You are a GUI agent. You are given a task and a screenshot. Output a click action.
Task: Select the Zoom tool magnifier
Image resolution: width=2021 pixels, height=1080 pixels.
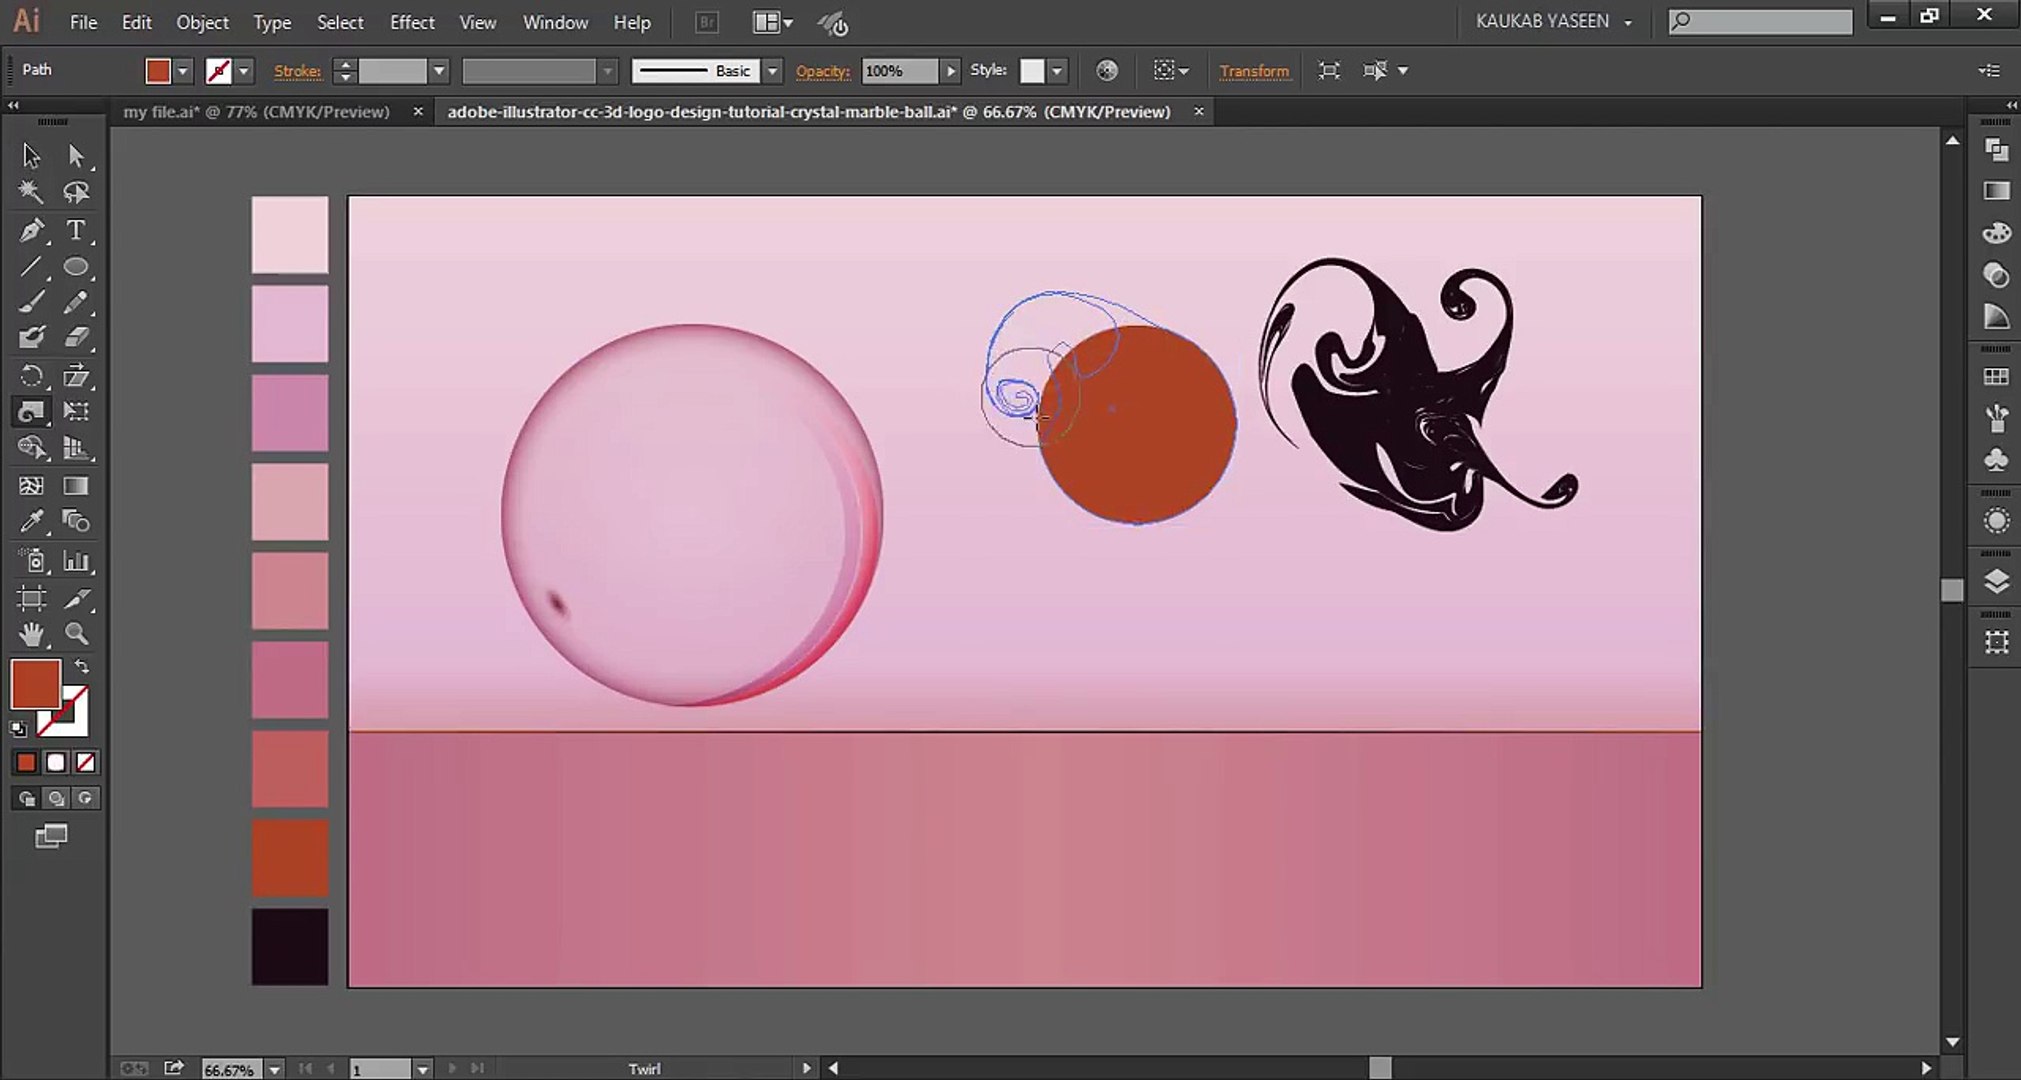pos(76,634)
